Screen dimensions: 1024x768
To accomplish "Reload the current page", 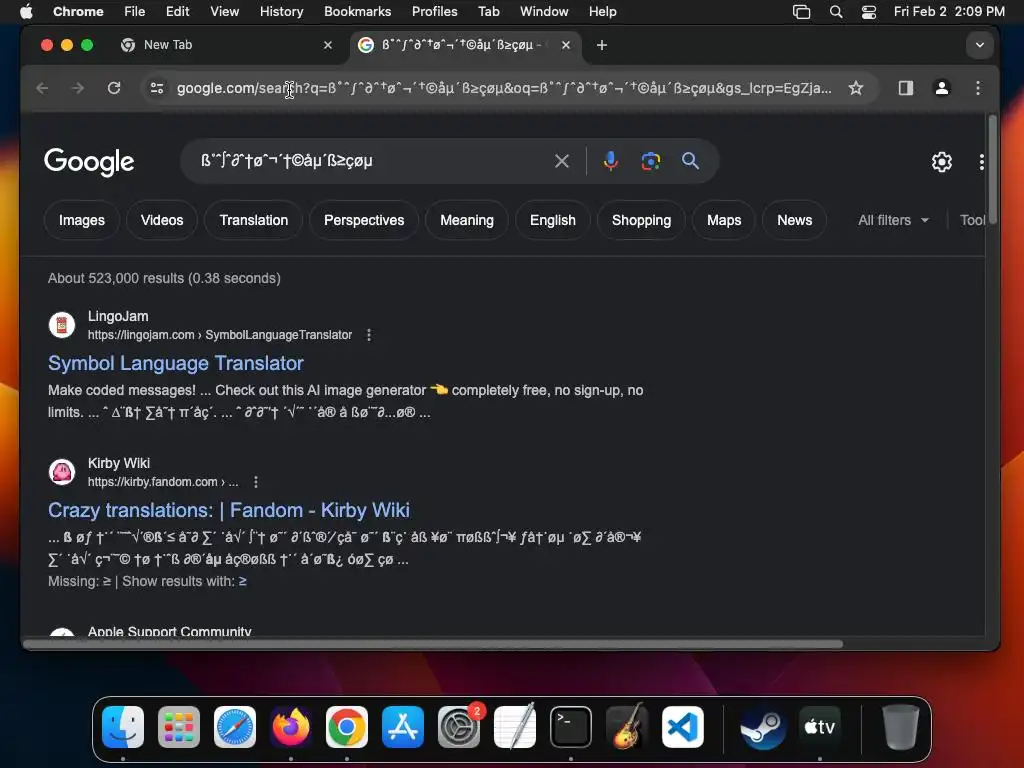I will pyautogui.click(x=114, y=88).
